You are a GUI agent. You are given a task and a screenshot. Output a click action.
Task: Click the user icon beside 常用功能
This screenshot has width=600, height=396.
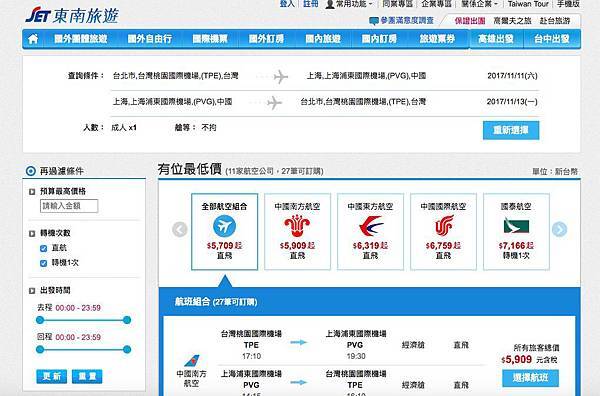pyautogui.click(x=329, y=4)
